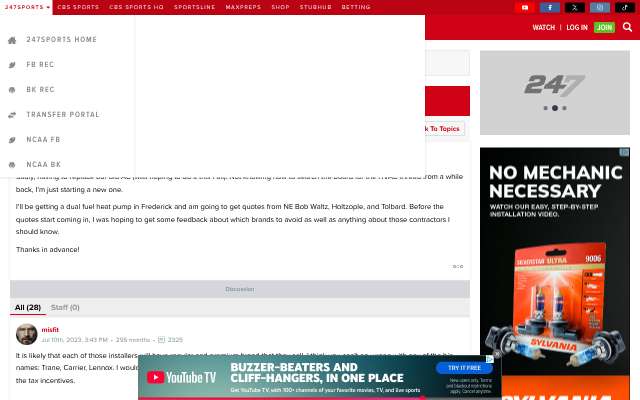Image resolution: width=640 pixels, height=400 pixels.
Task: Open the YouTube social icon
Action: pyautogui.click(x=525, y=7)
